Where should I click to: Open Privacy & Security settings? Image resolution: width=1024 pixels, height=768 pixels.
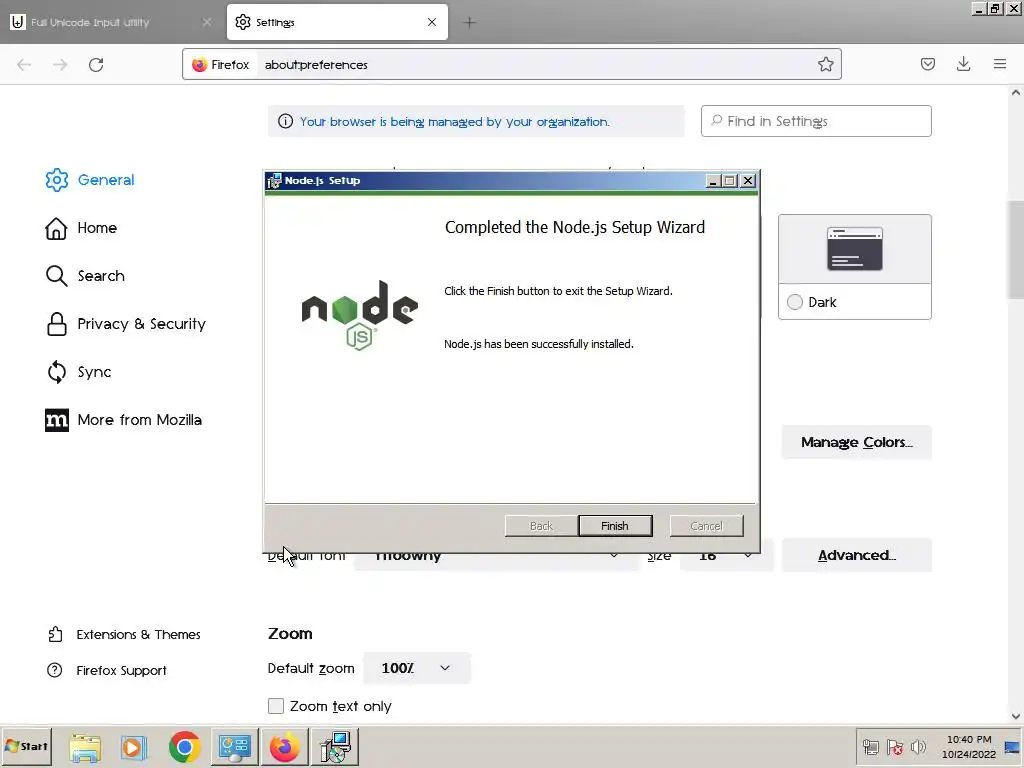click(x=125, y=324)
